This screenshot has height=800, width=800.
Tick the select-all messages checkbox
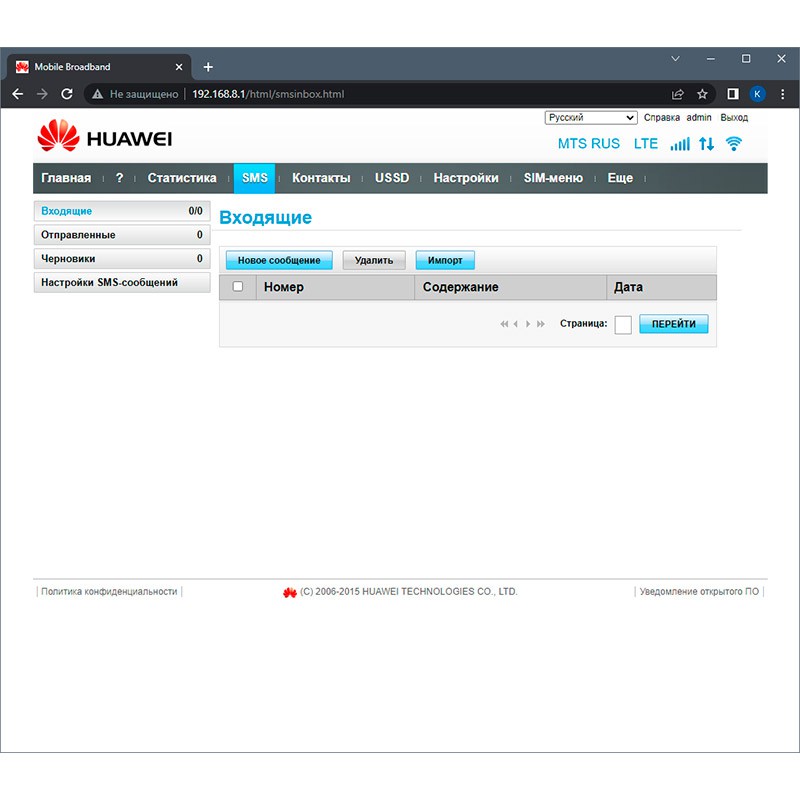coord(237,287)
